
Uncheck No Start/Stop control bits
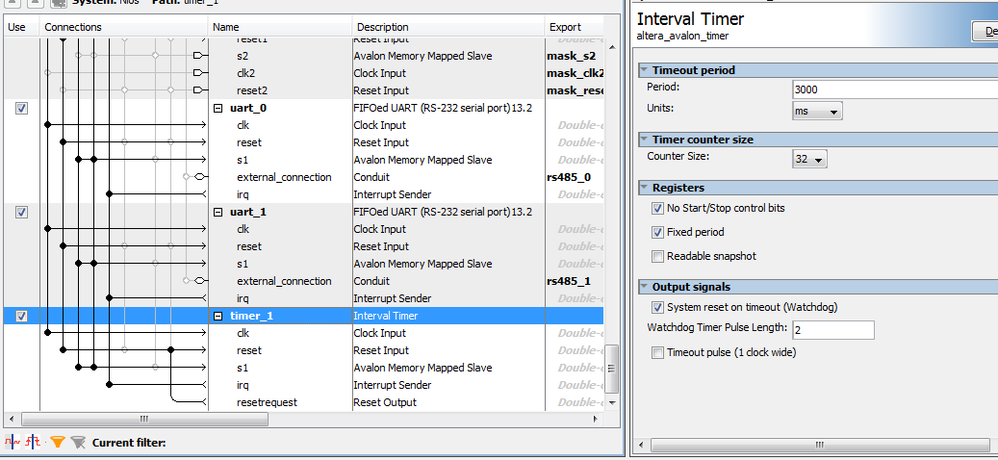(657, 208)
